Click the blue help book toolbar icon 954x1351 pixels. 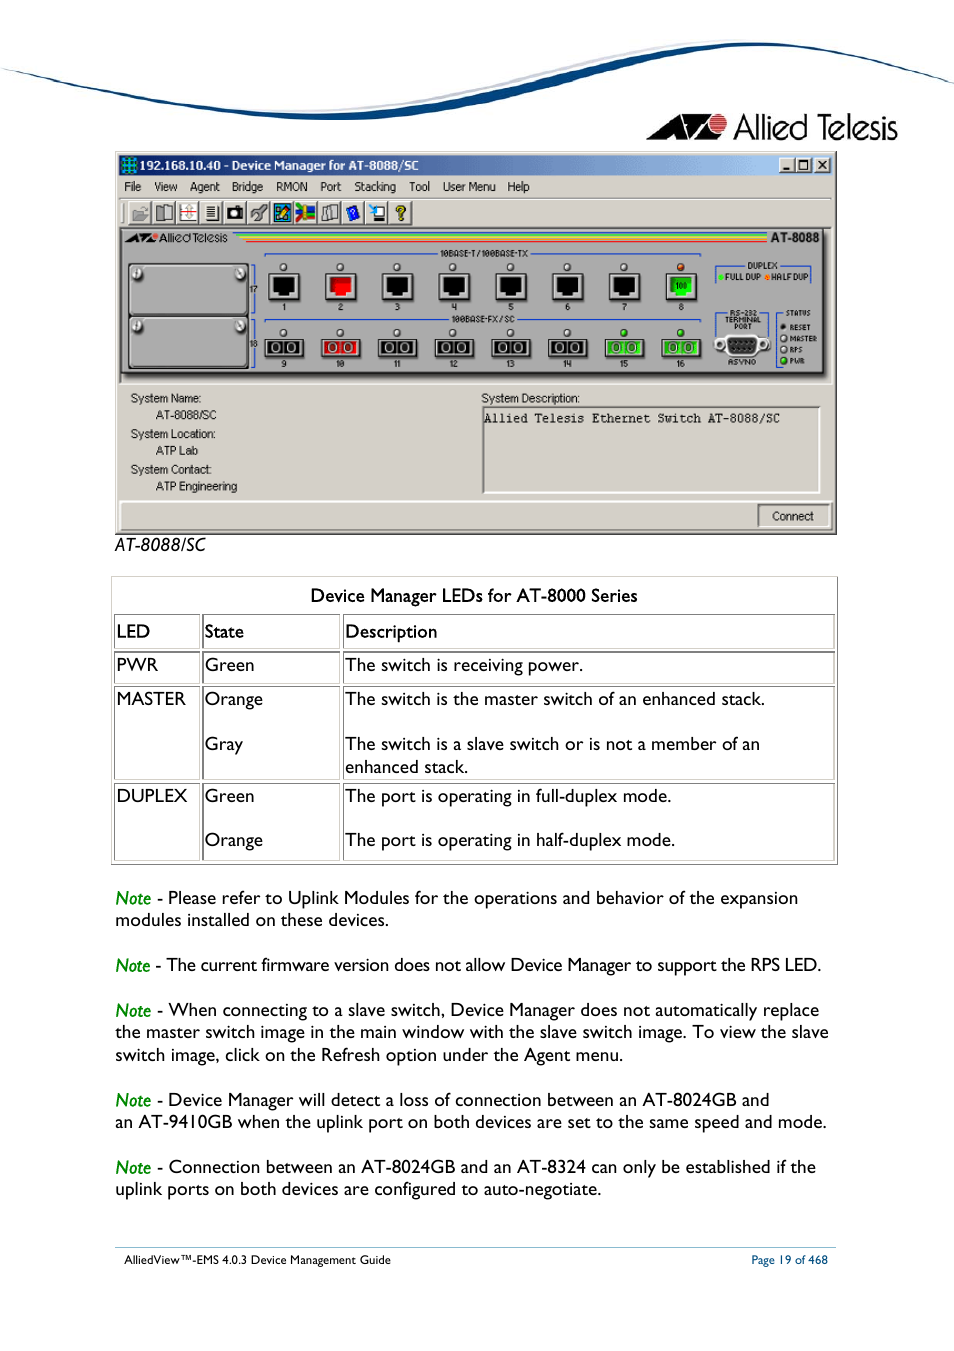(x=353, y=213)
